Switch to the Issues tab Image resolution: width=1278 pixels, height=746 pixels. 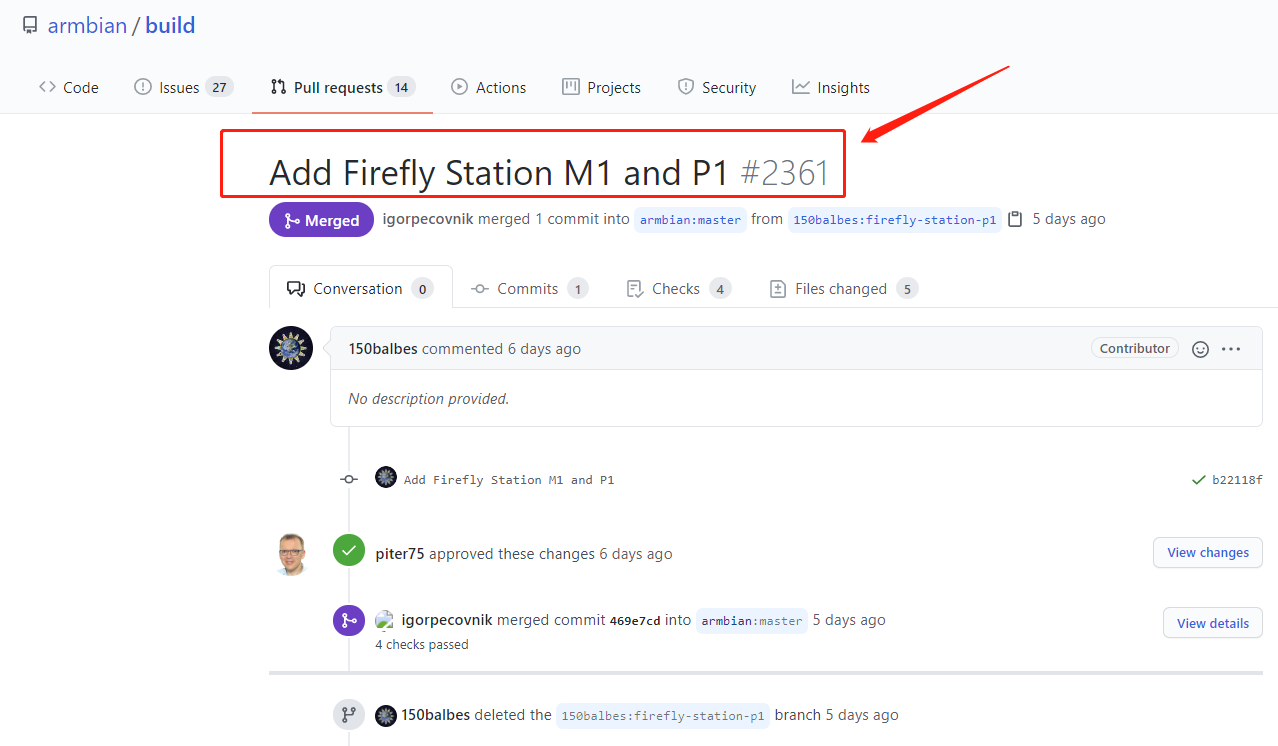(183, 87)
